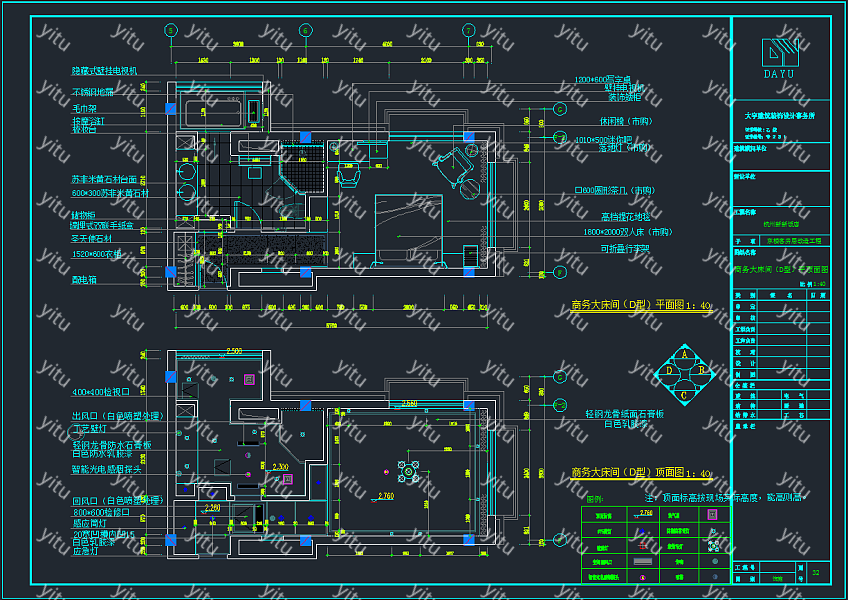Click sheet number 32 in title block
This screenshot has height=600, width=848.
(x=816, y=572)
